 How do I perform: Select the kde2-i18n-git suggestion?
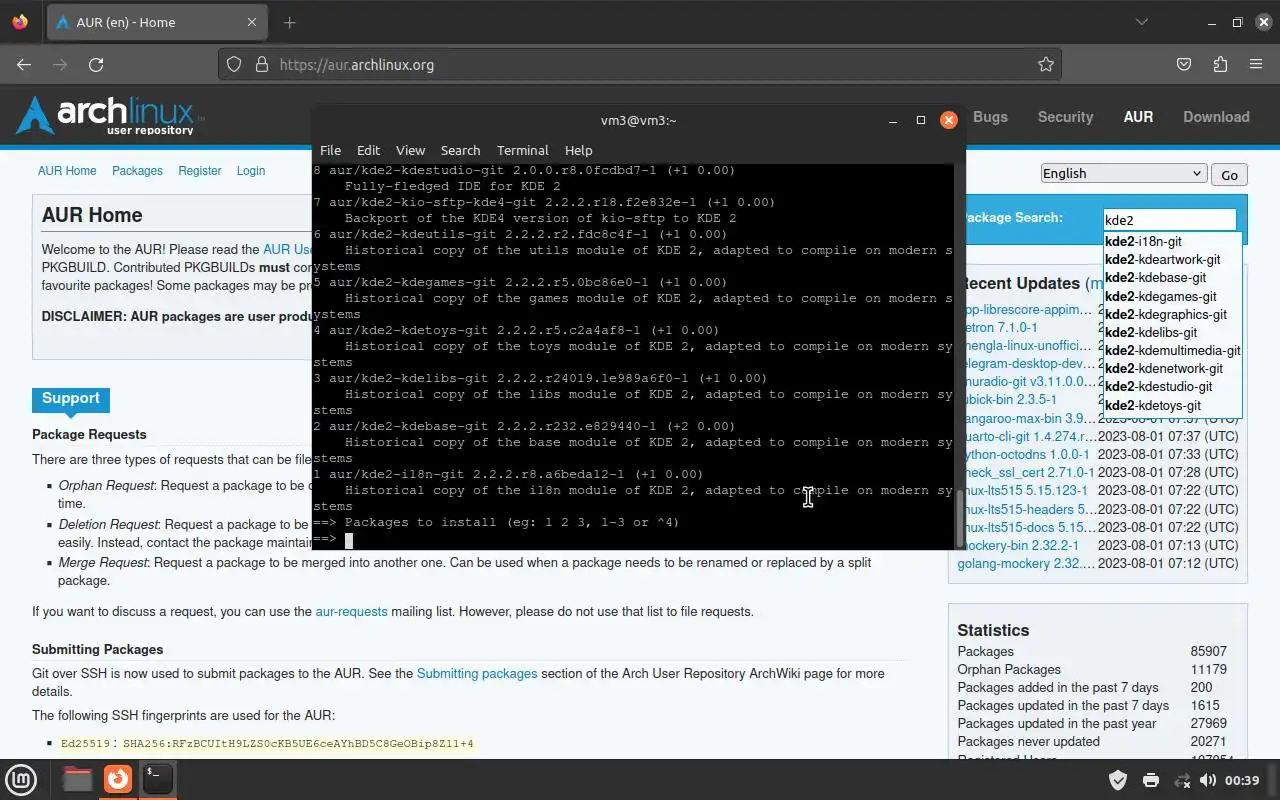tap(1172, 241)
